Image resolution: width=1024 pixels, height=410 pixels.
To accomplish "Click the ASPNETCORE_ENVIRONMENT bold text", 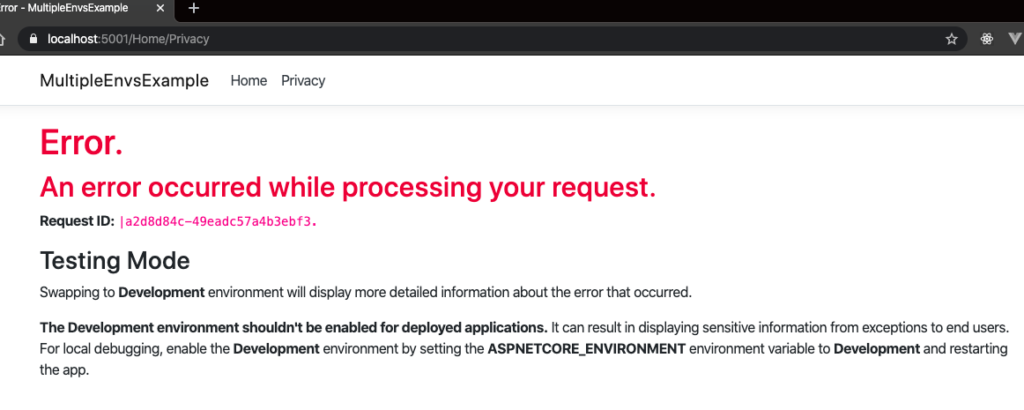I will coord(584,348).
